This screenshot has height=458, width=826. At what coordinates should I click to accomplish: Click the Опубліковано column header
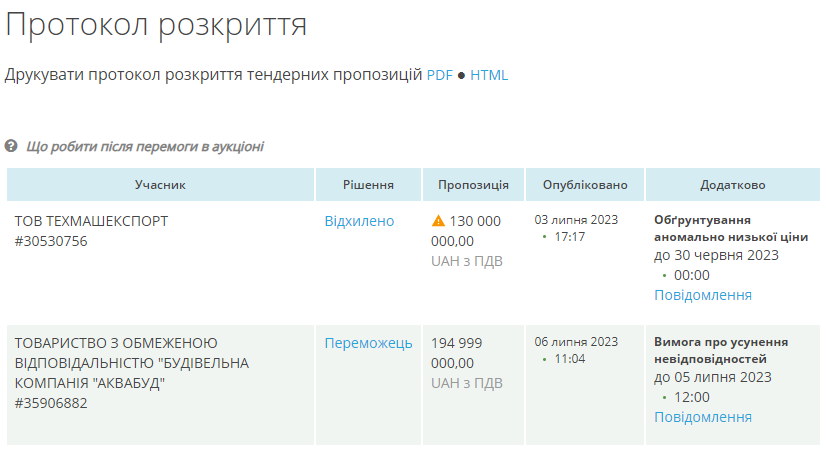pyautogui.click(x=585, y=185)
